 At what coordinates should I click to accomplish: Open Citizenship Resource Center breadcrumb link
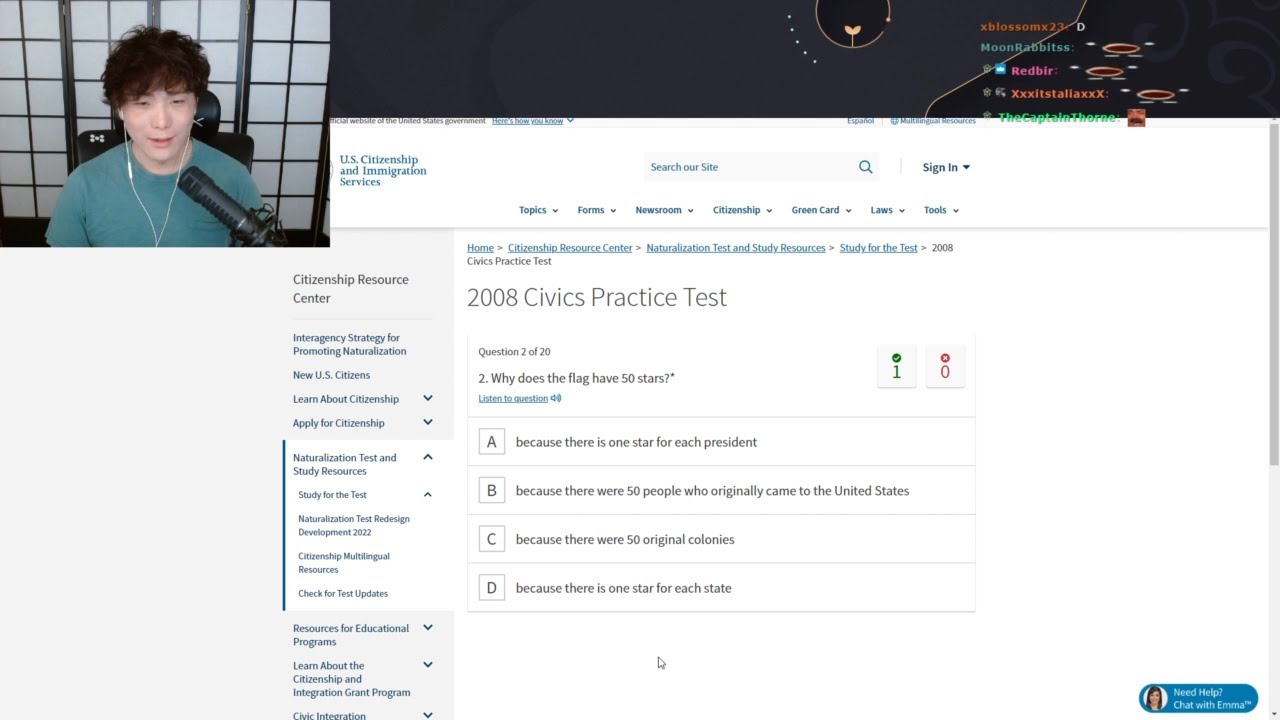click(570, 248)
